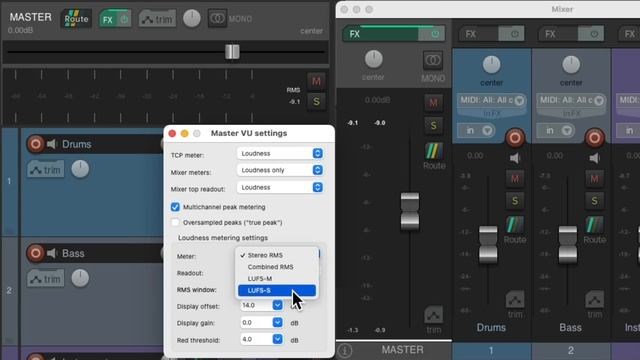This screenshot has width=640, height=360.
Task: Toggle master track MONO button
Action: pyautogui.click(x=217, y=18)
